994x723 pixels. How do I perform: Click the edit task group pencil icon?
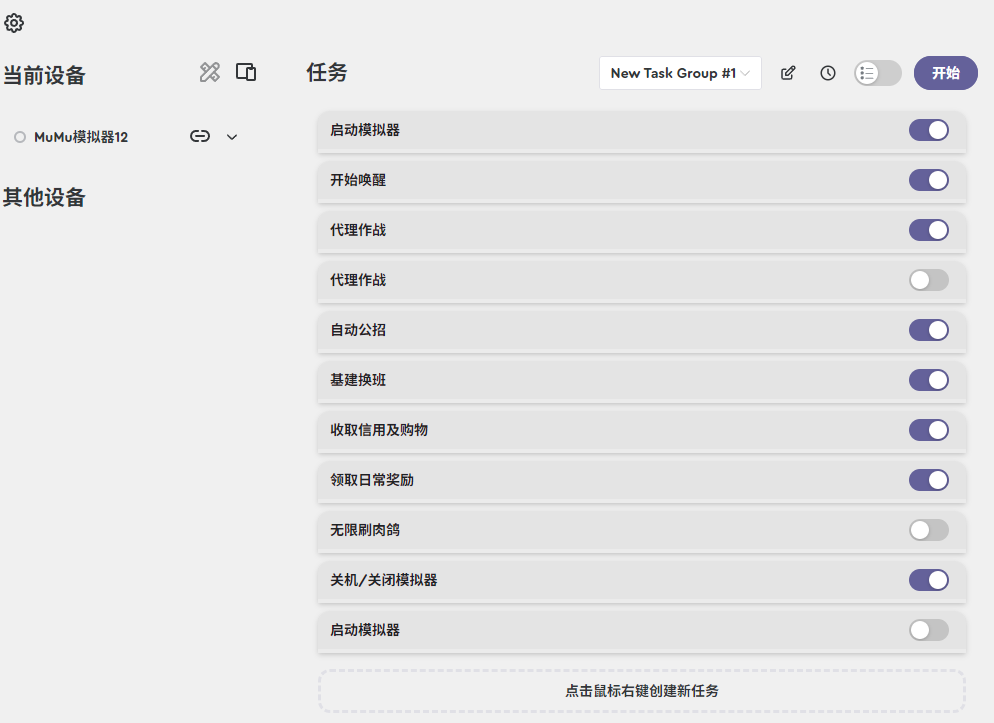click(788, 72)
